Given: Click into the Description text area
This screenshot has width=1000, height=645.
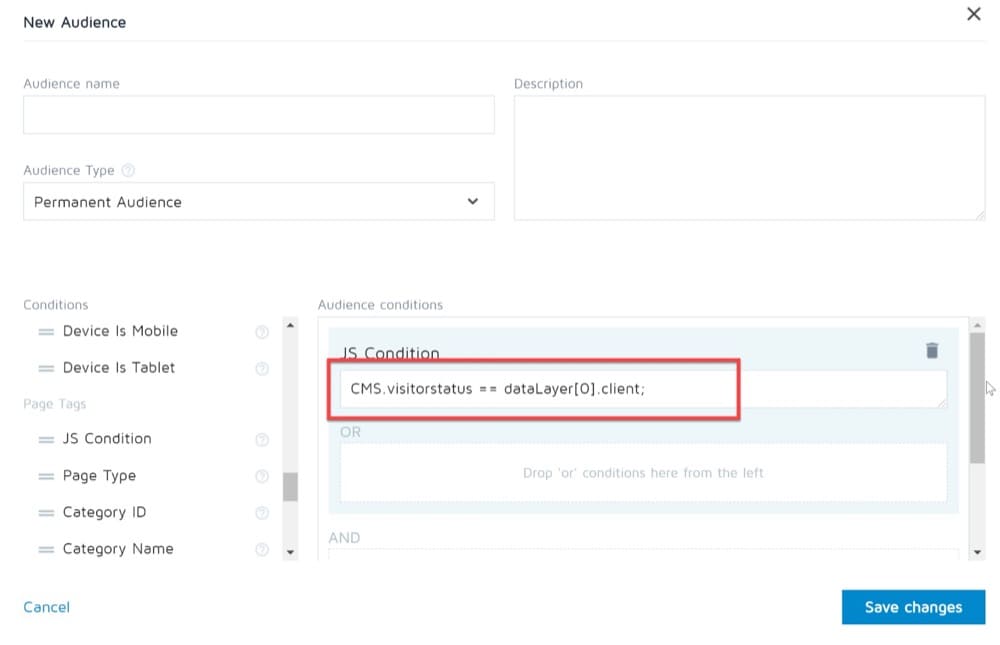Looking at the screenshot, I should (749, 157).
